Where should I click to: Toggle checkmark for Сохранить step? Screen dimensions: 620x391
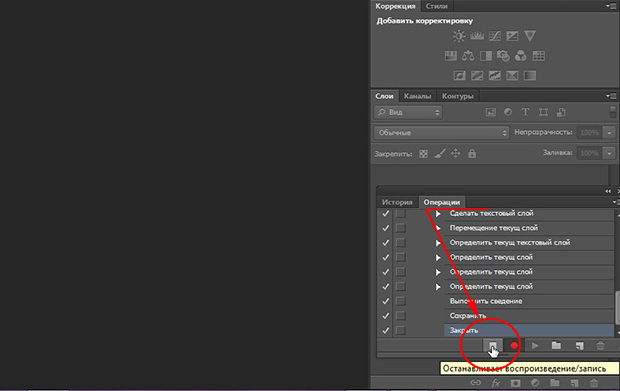386,315
